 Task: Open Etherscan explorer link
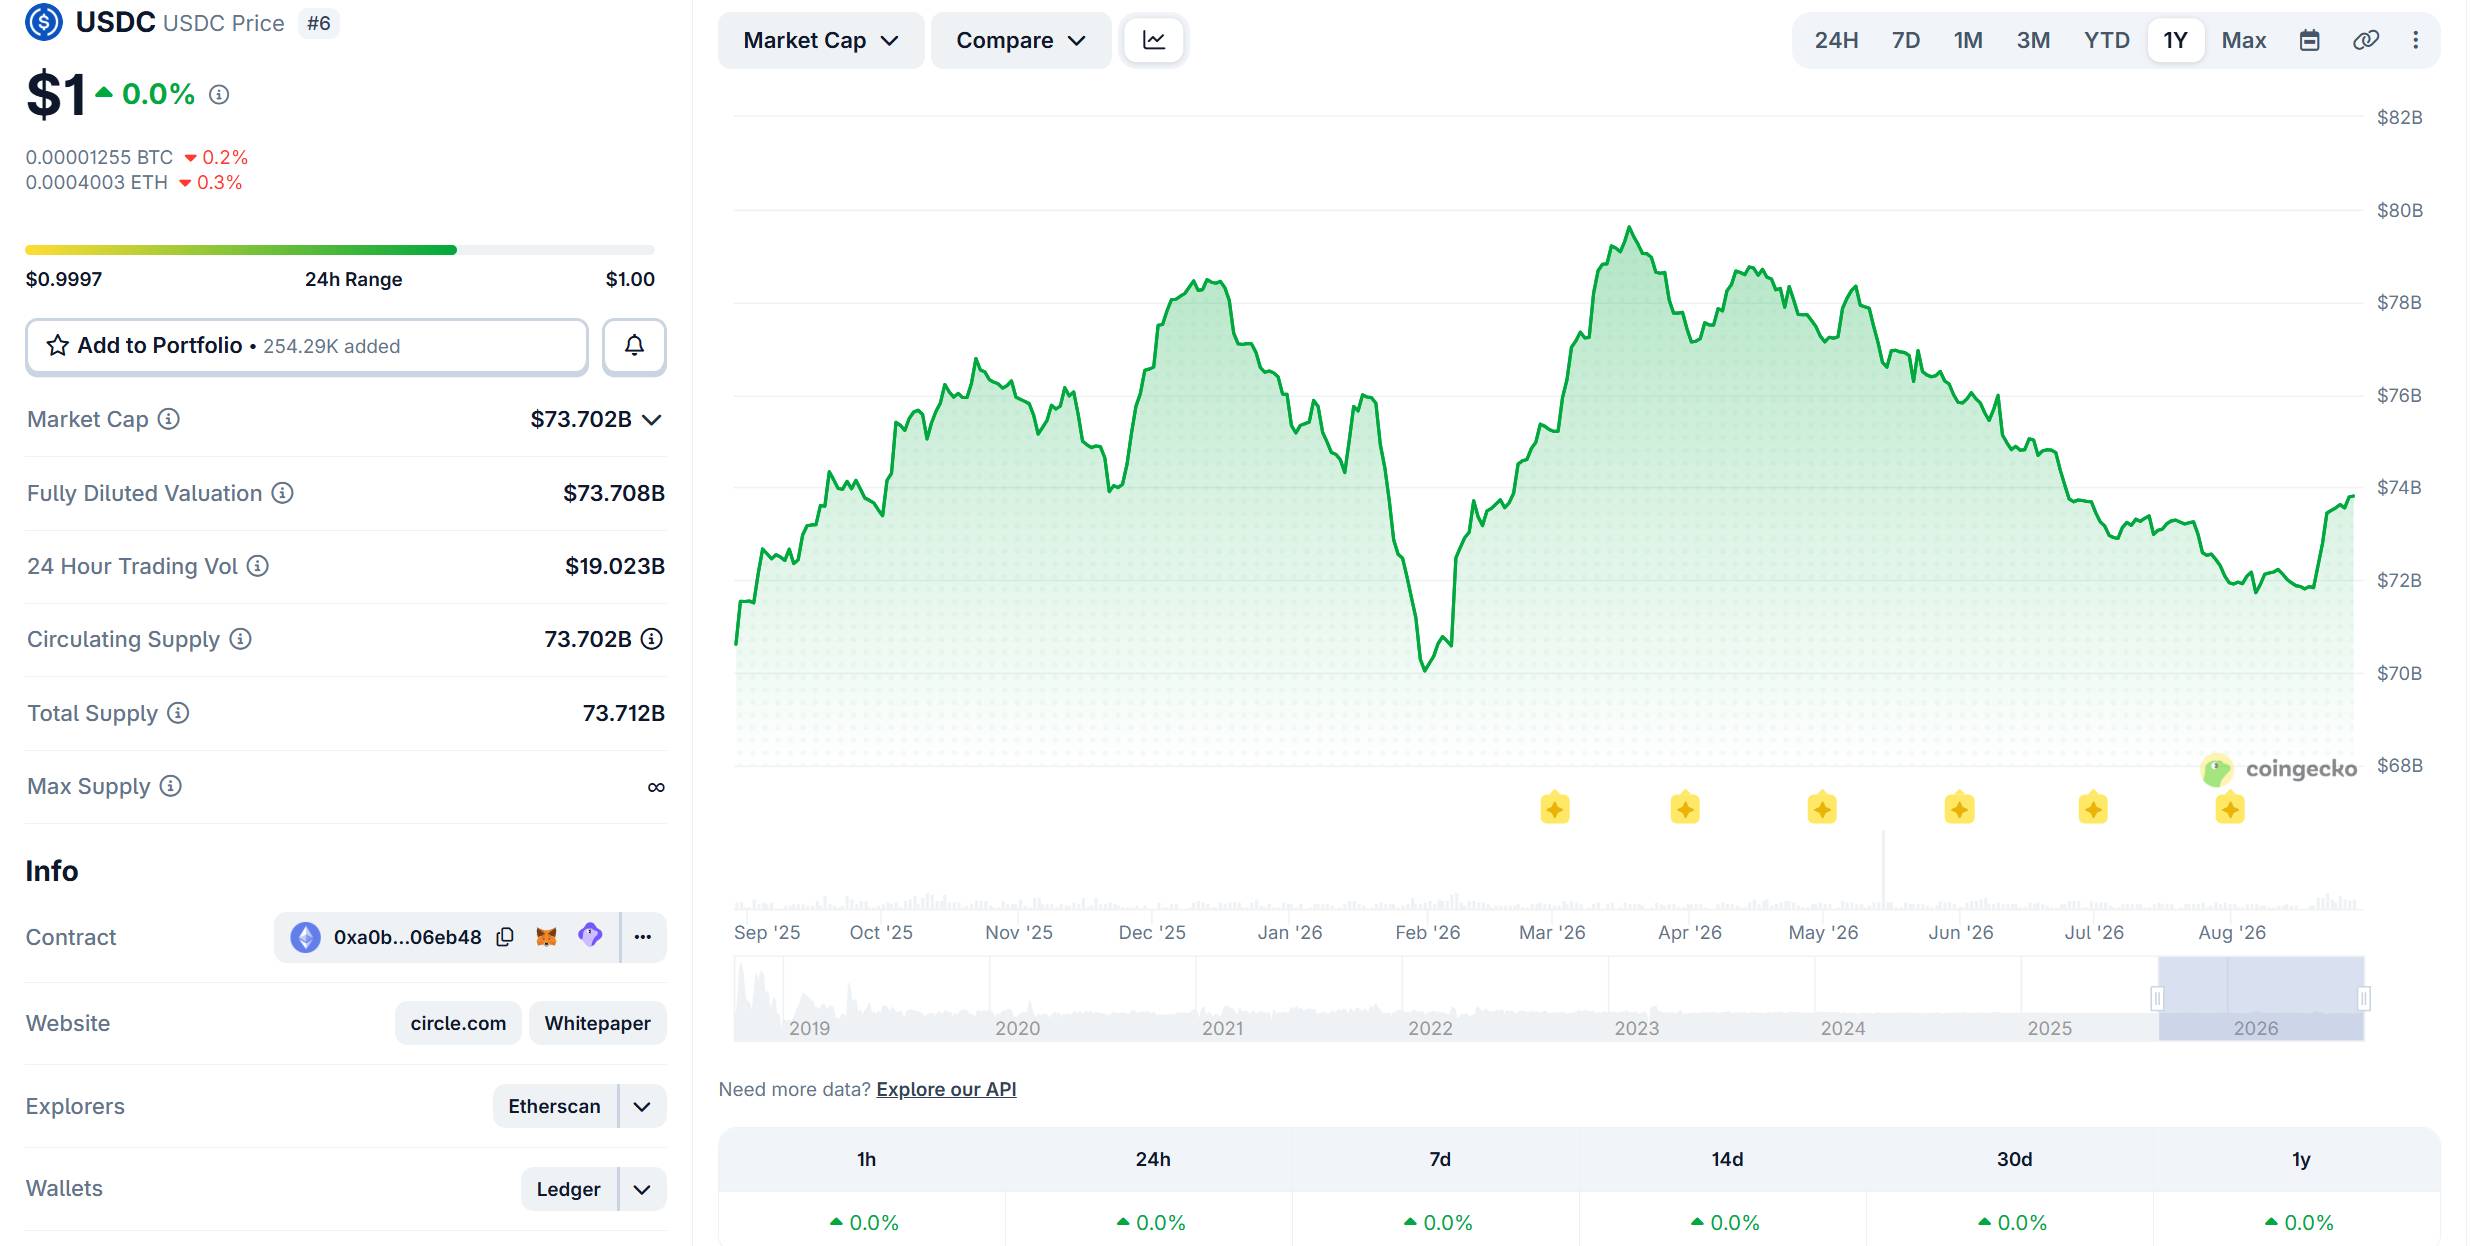click(x=555, y=1107)
